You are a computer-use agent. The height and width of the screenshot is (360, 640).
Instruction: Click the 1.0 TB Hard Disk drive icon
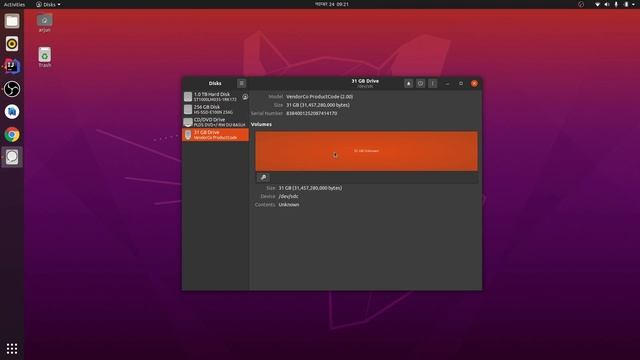[188, 97]
